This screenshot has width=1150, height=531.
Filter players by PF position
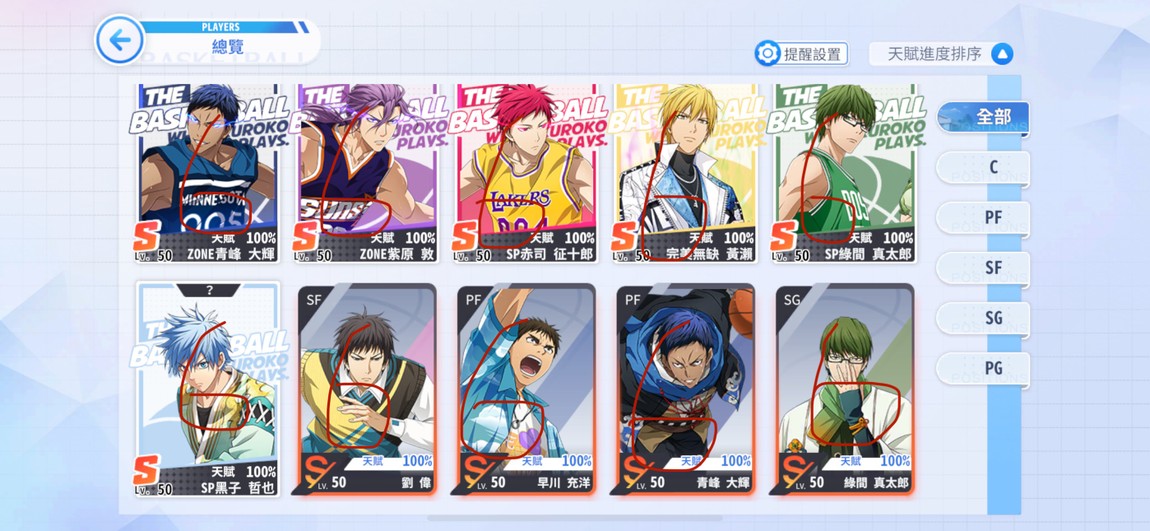click(x=983, y=218)
